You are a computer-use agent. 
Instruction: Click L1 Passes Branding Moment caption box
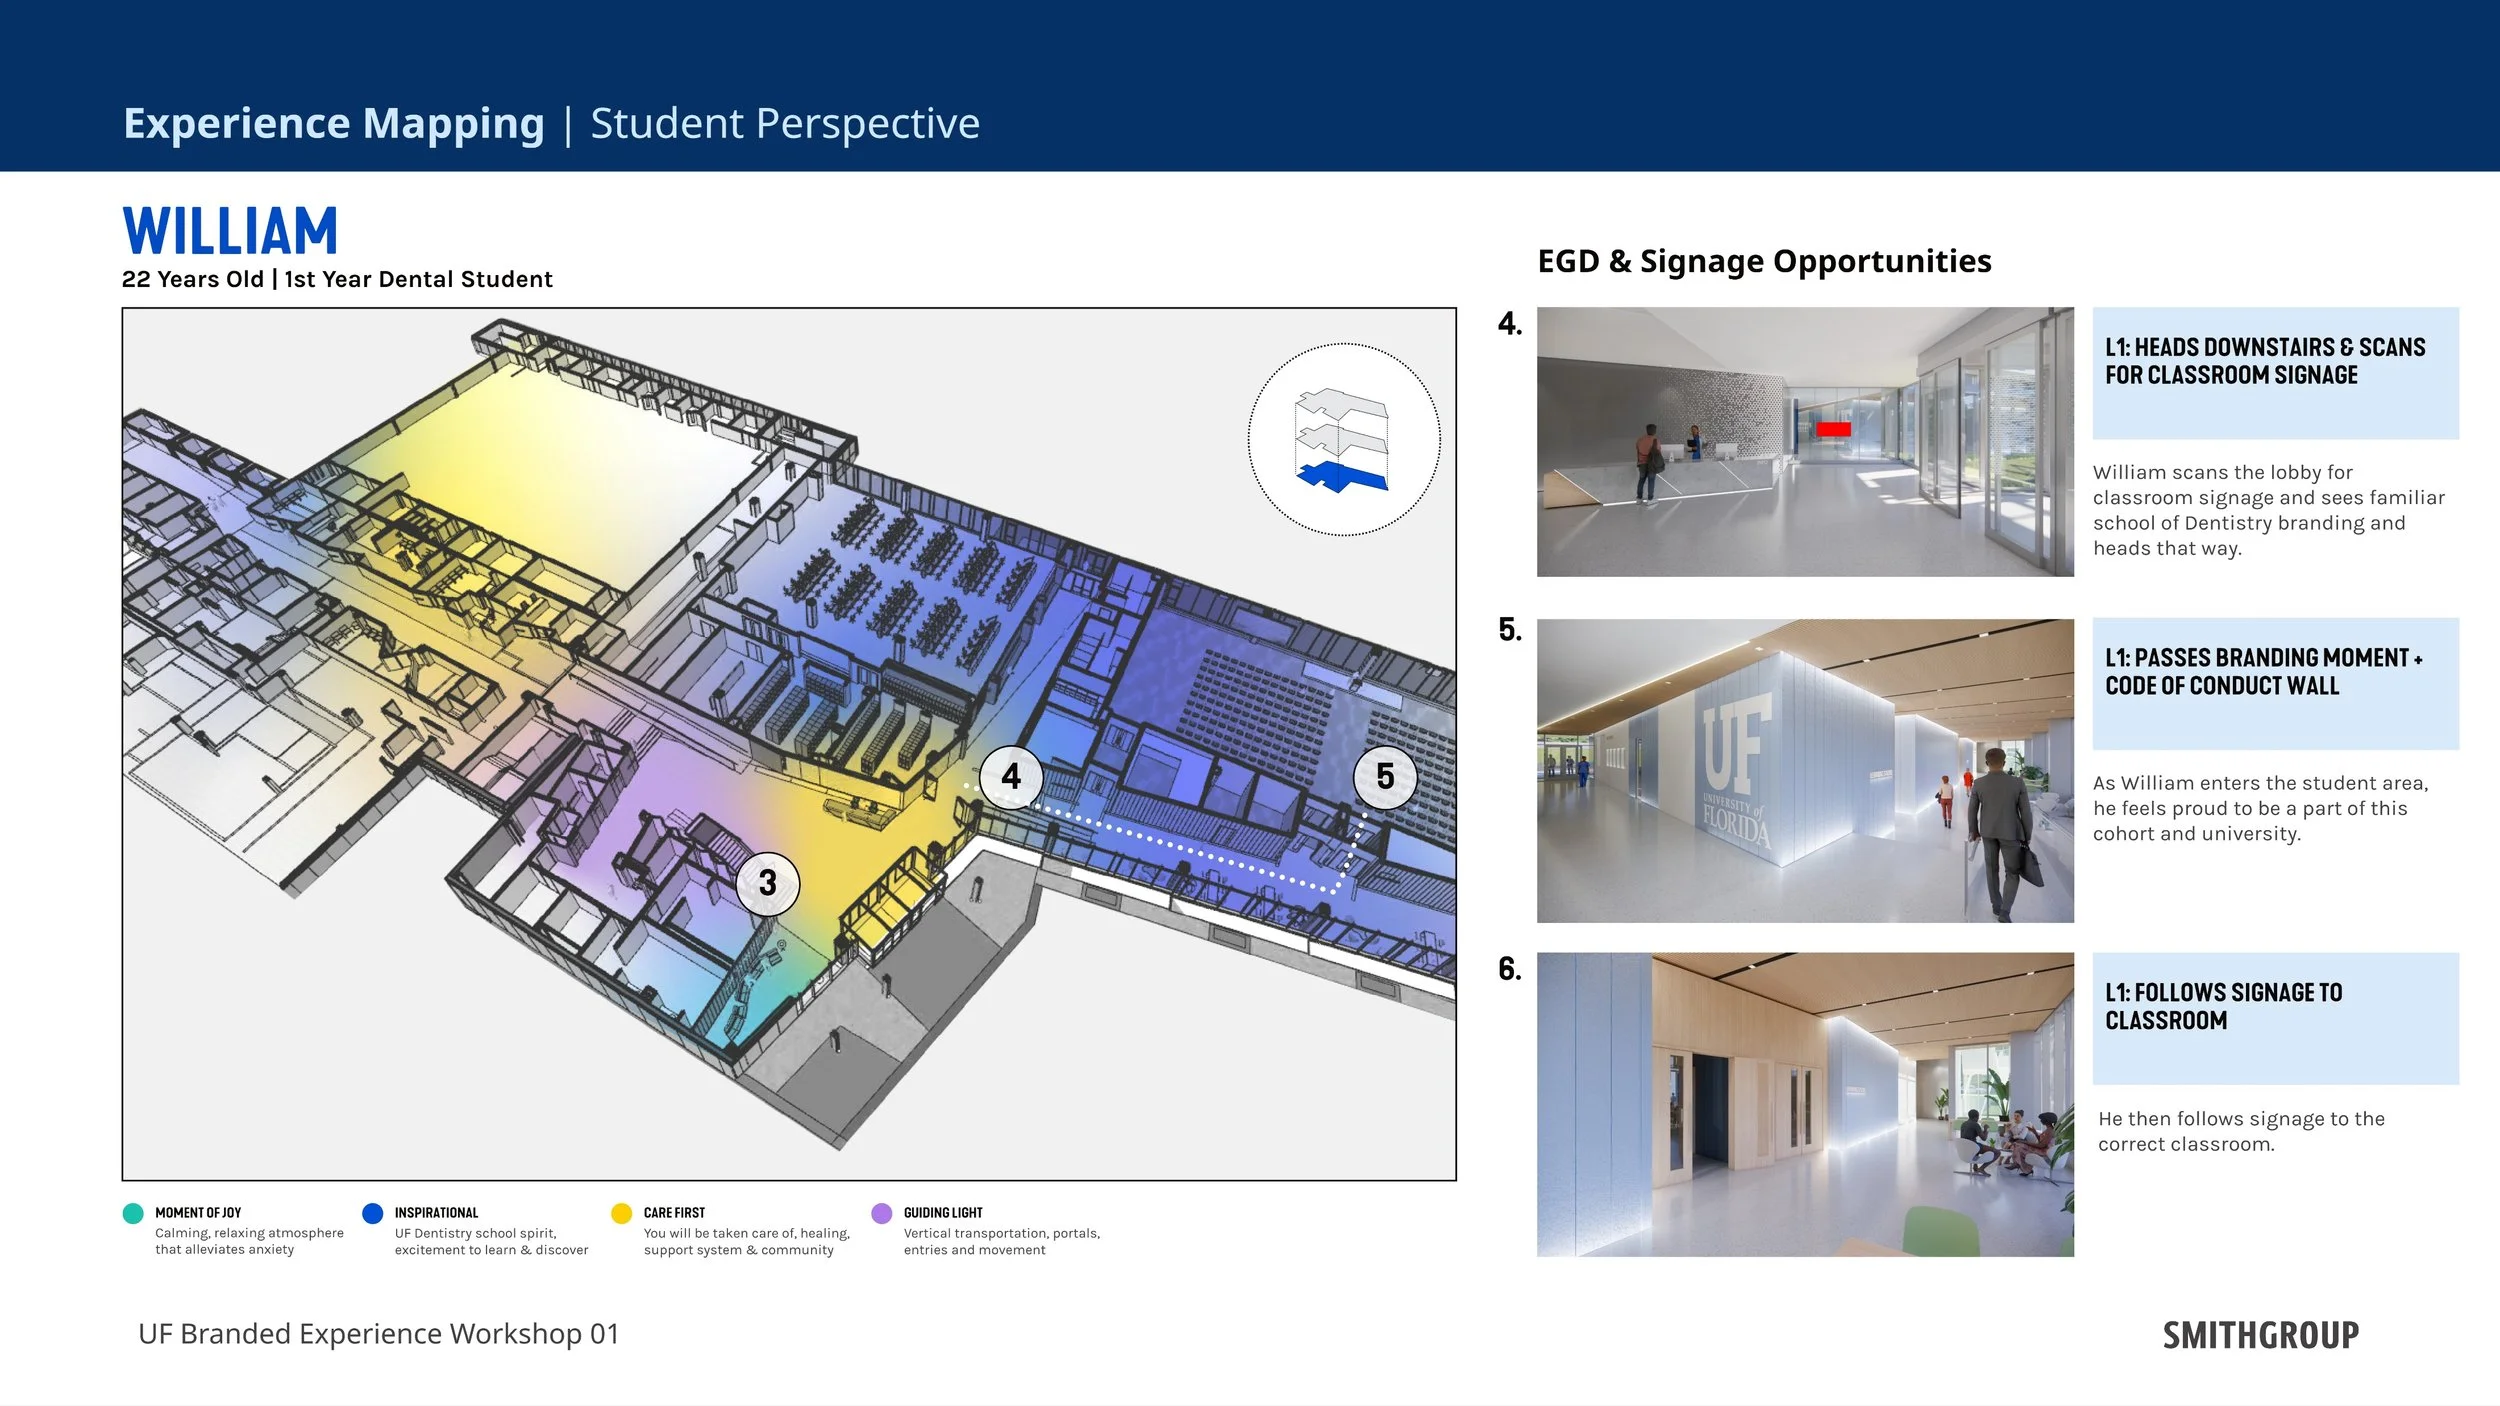[x=2275, y=683]
